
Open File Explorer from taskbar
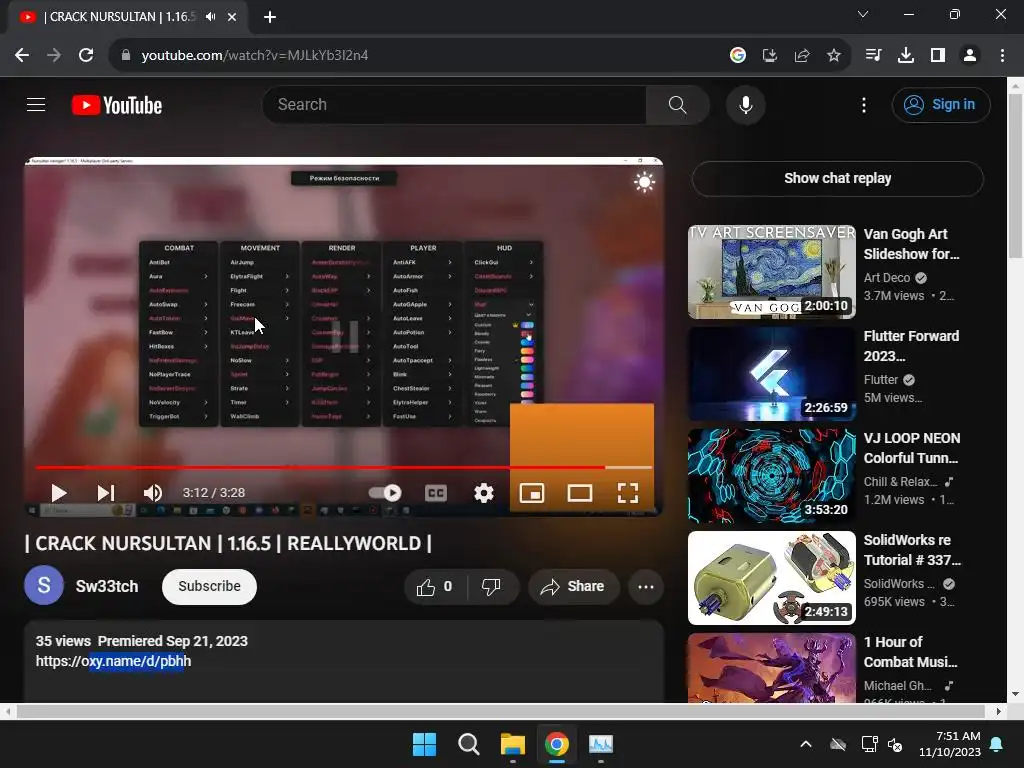tap(513, 744)
